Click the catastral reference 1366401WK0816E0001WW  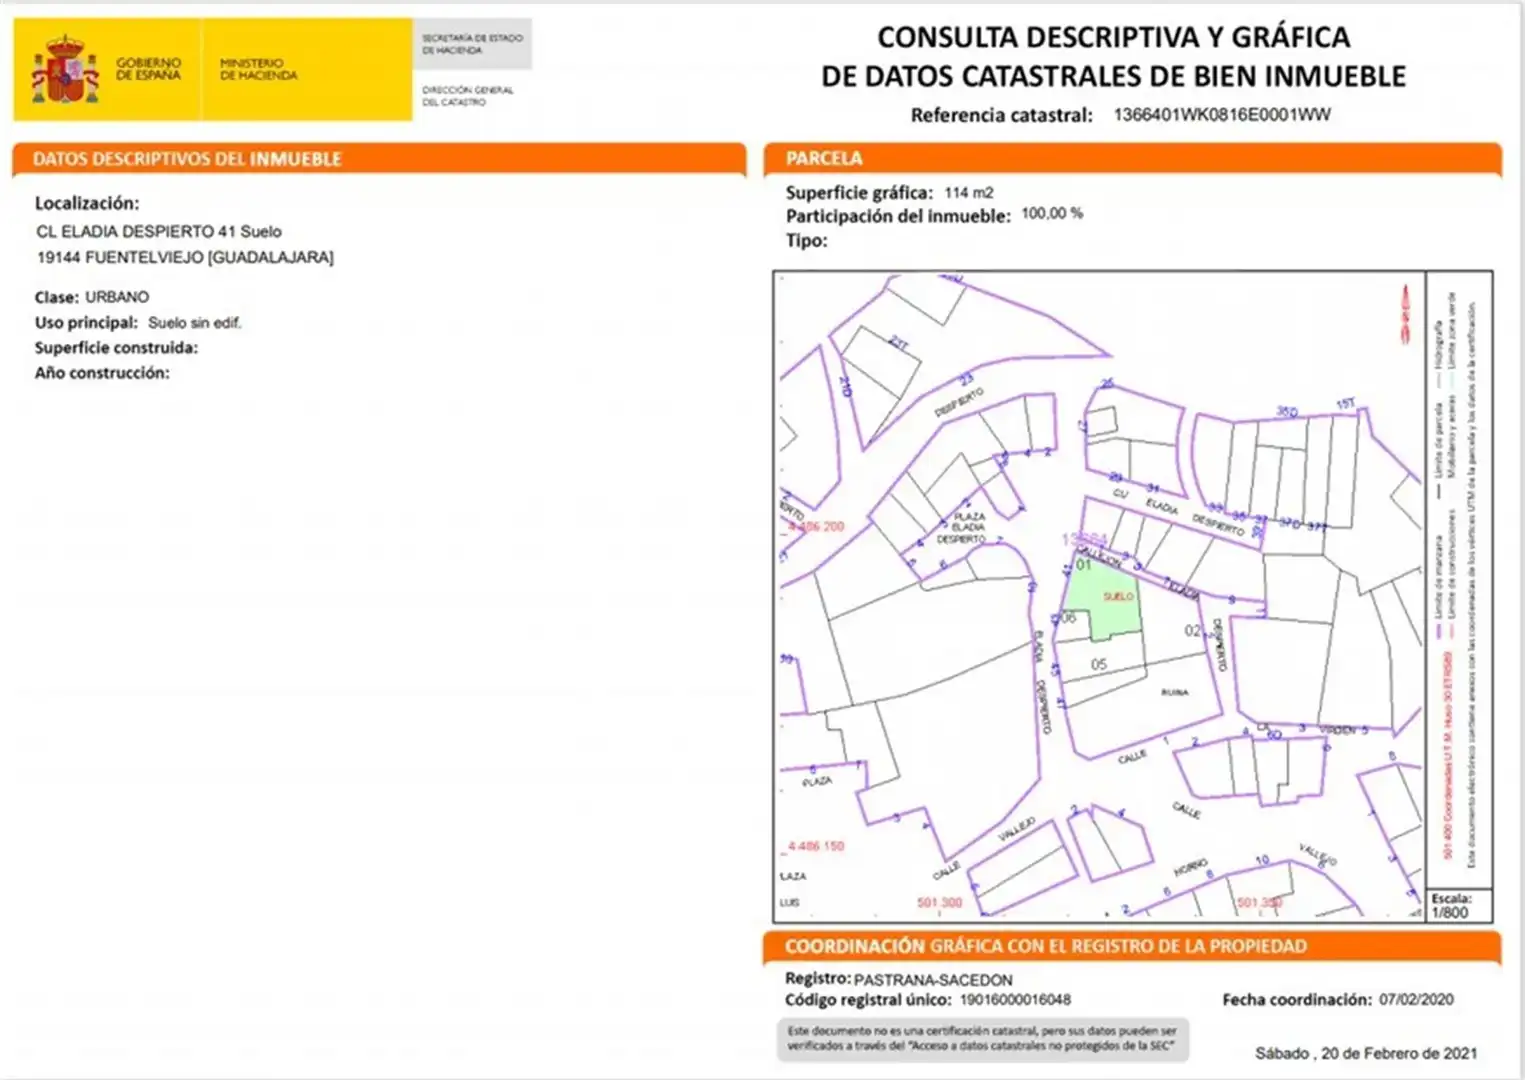(1222, 115)
